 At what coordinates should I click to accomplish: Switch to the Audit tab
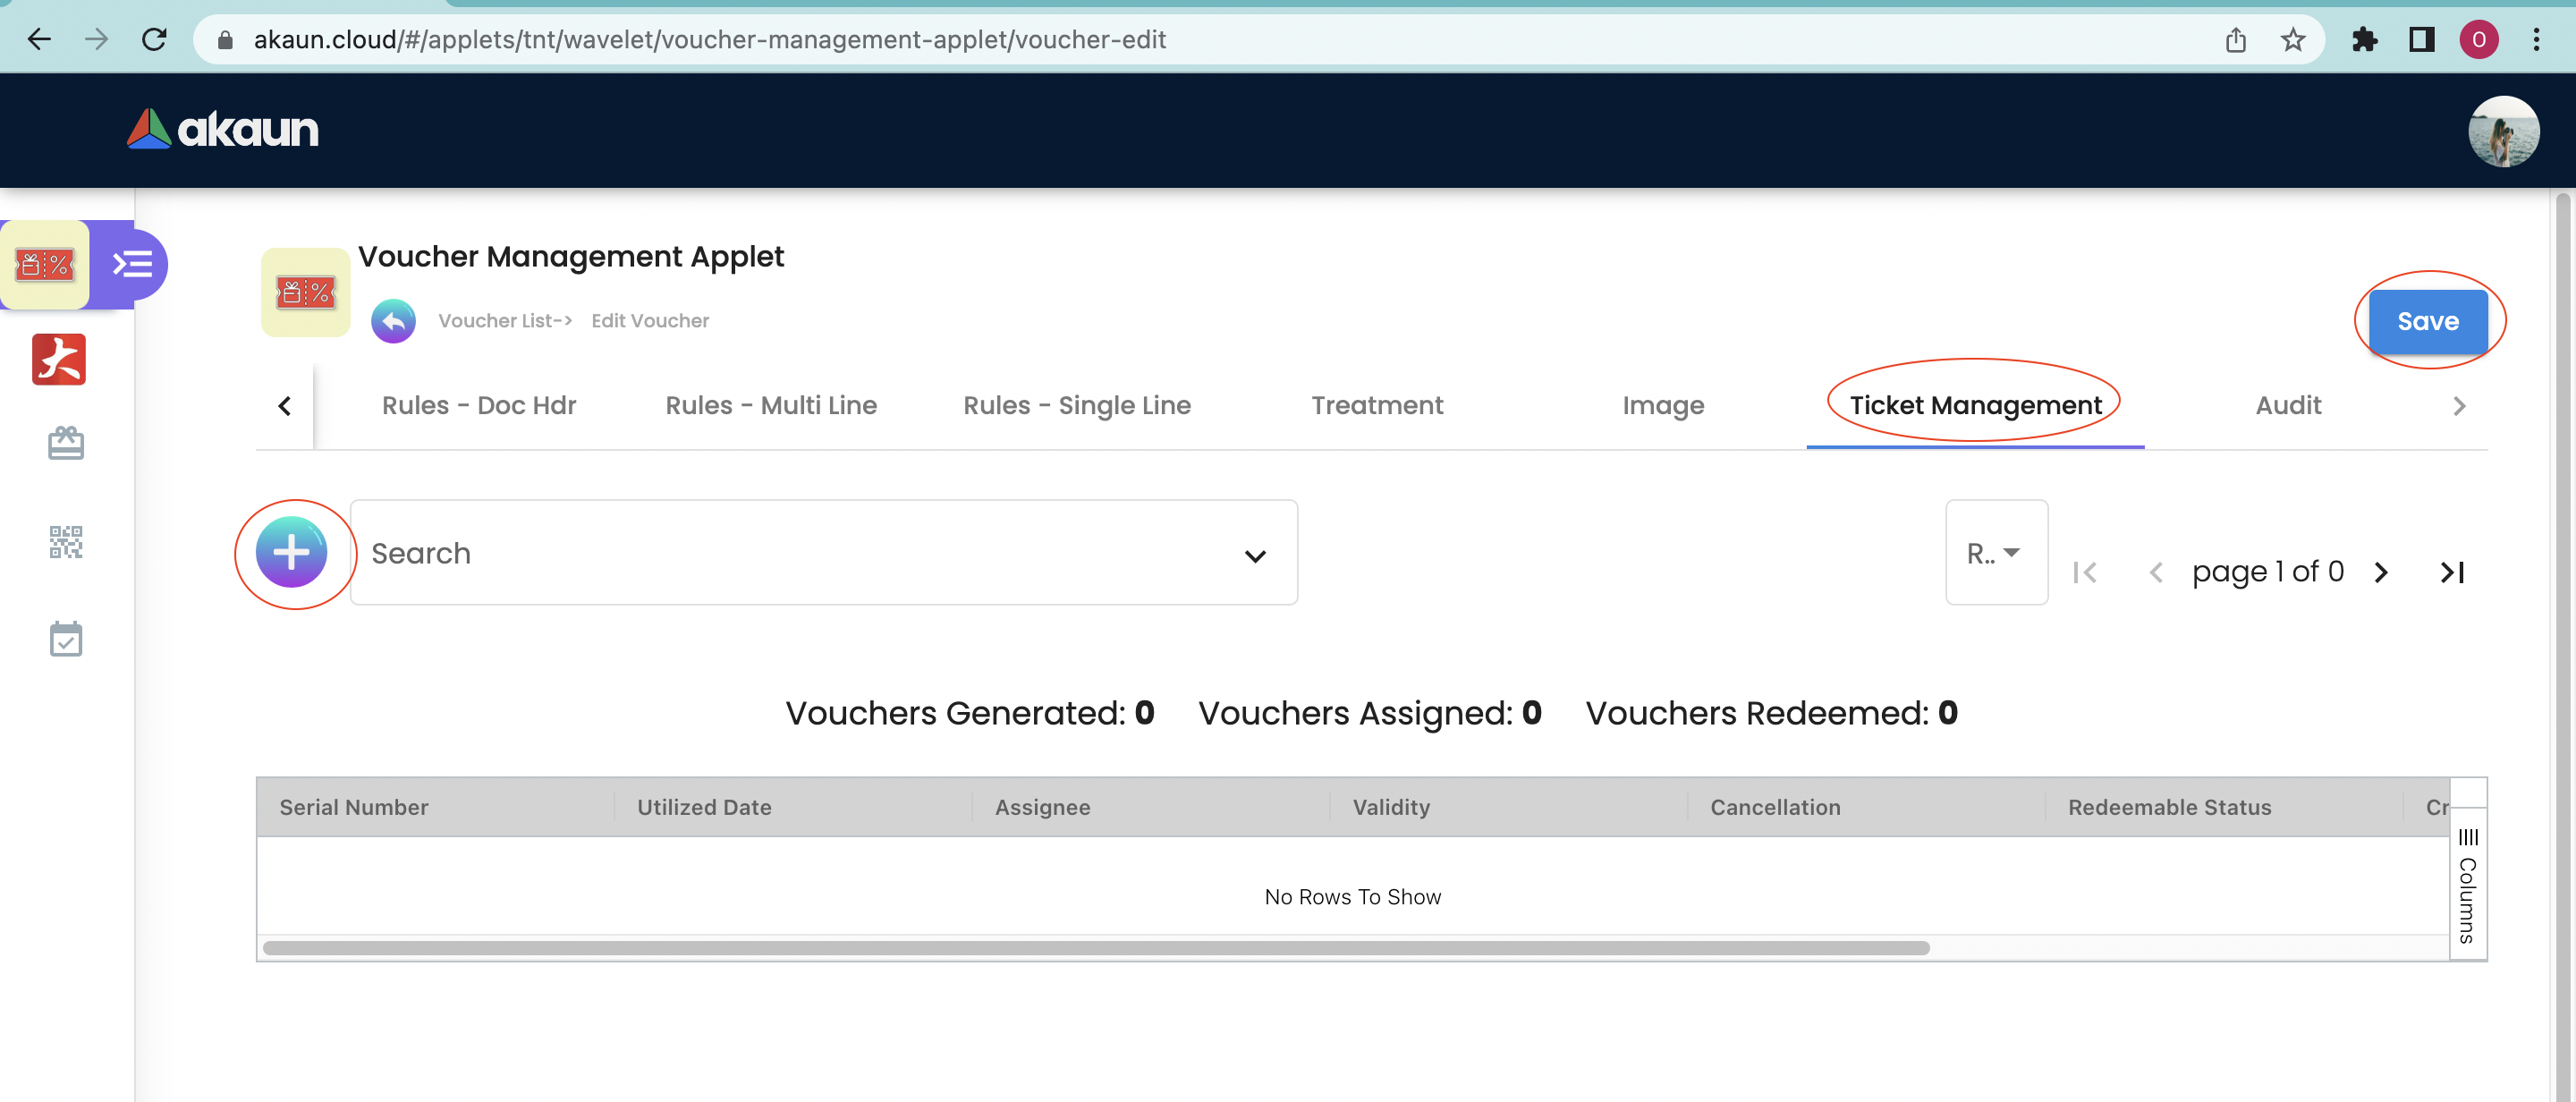(x=2287, y=405)
